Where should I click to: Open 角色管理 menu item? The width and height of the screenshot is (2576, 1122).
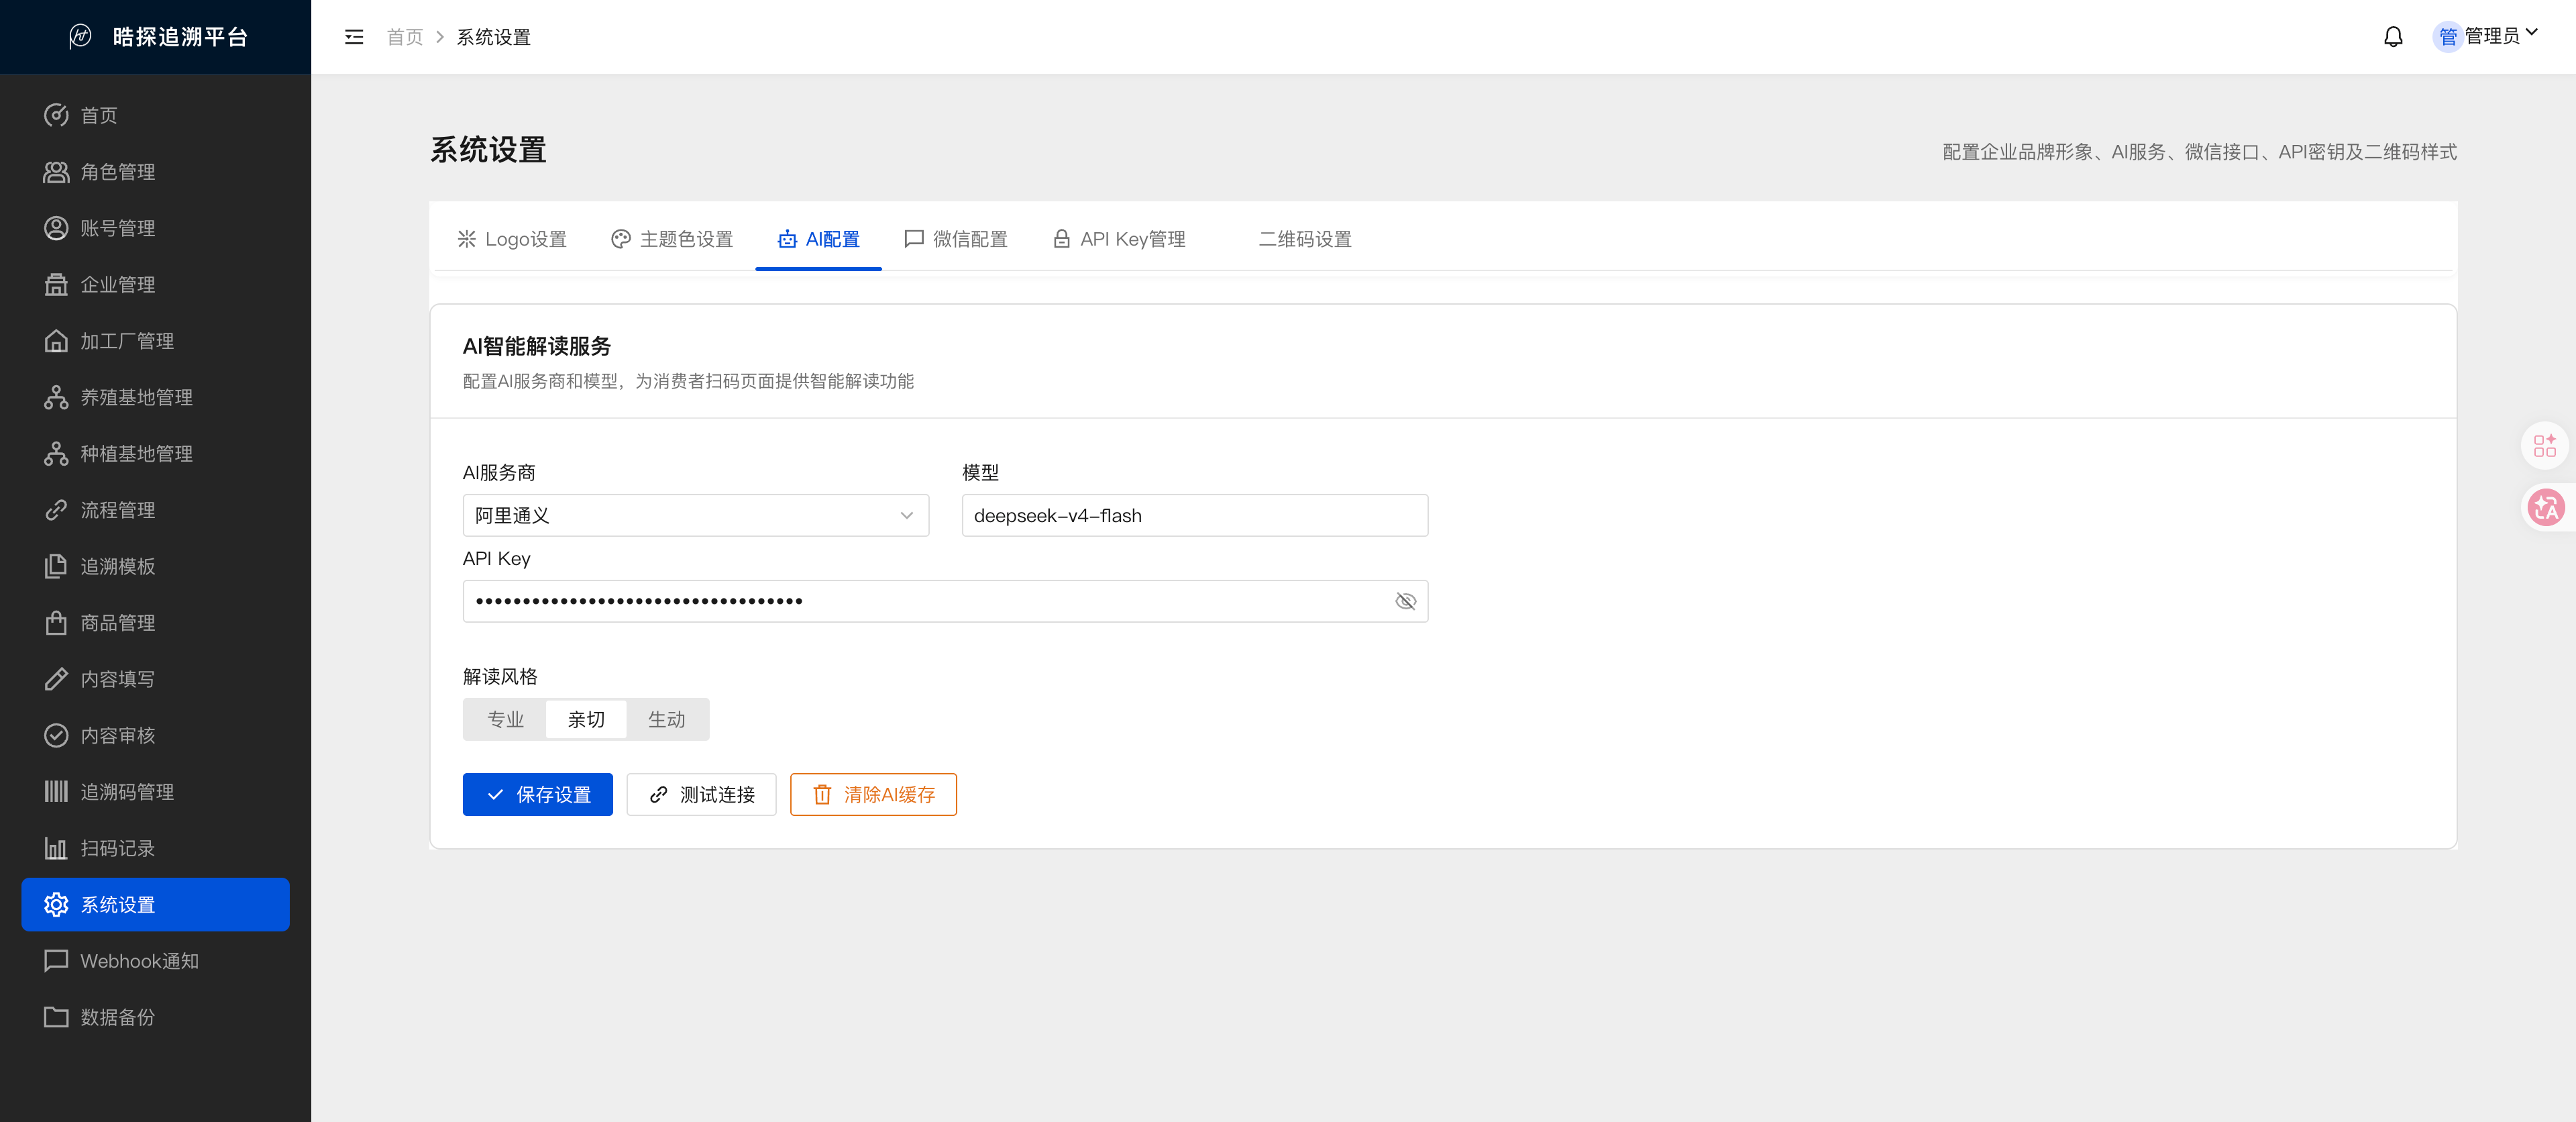[x=155, y=172]
